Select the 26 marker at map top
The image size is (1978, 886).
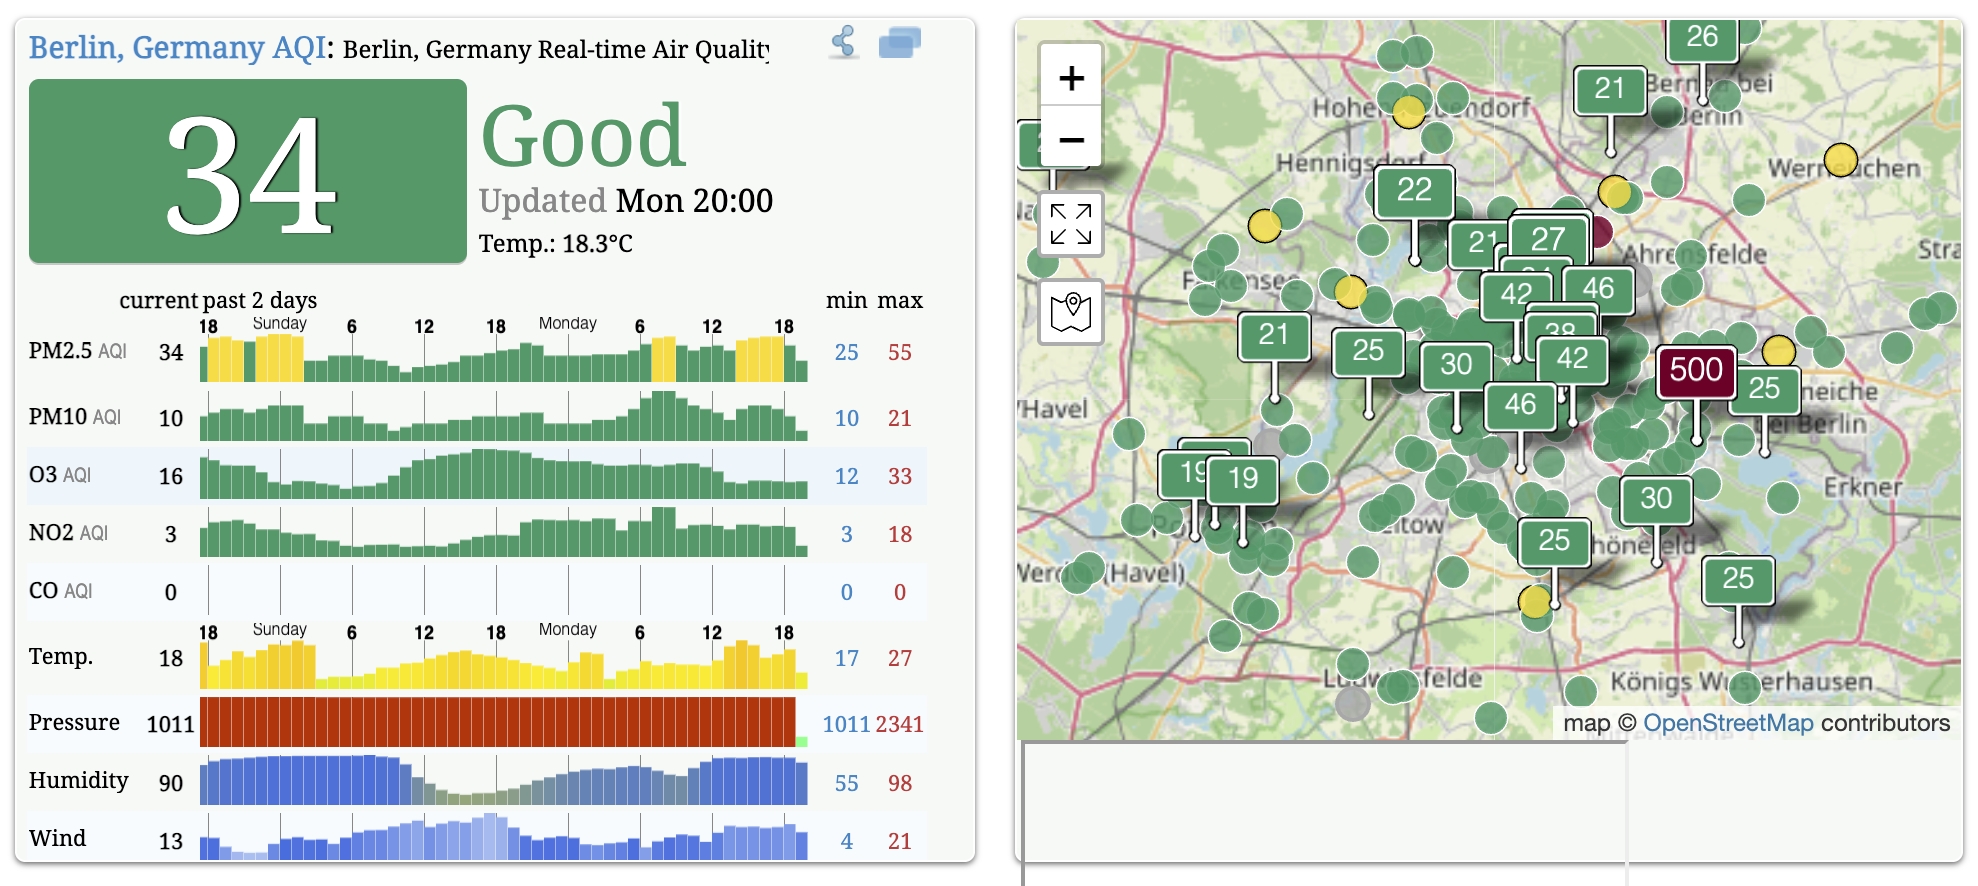coord(1702,38)
